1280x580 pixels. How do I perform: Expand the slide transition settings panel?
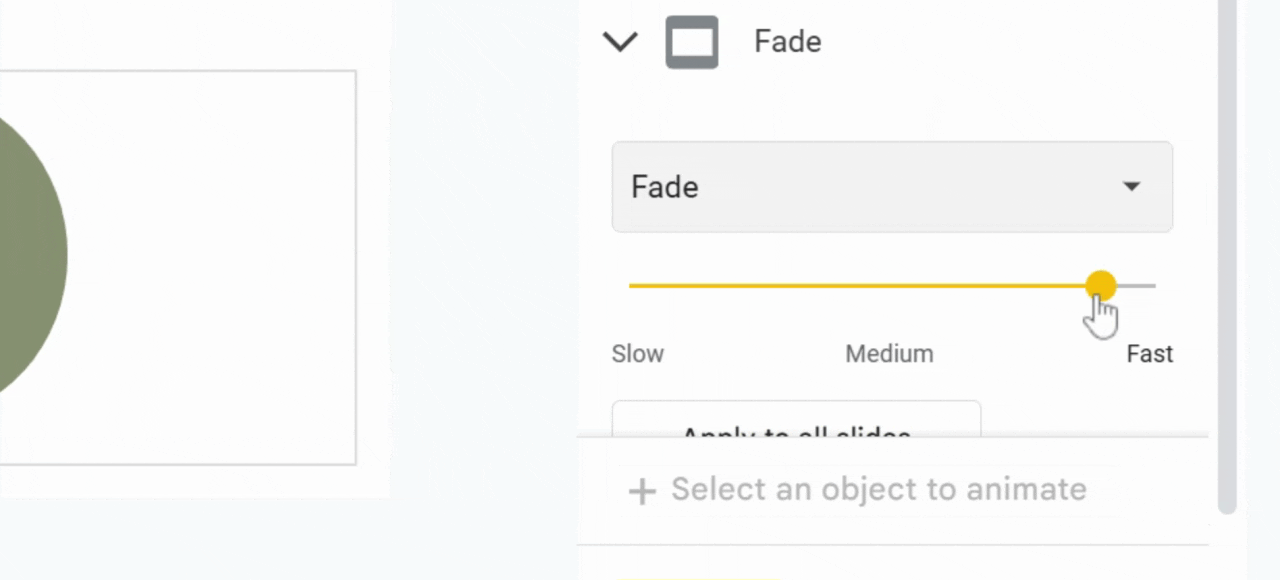[620, 42]
